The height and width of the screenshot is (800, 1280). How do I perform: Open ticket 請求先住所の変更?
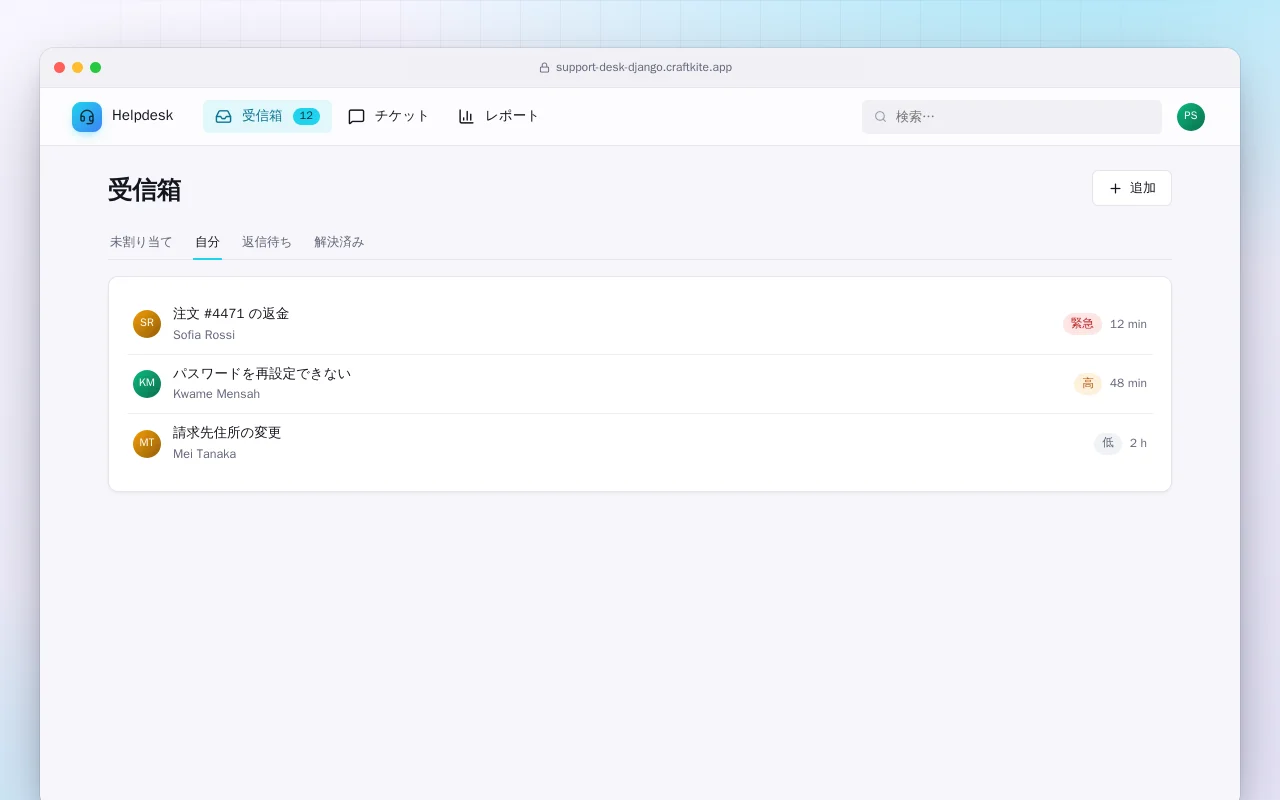(640, 443)
